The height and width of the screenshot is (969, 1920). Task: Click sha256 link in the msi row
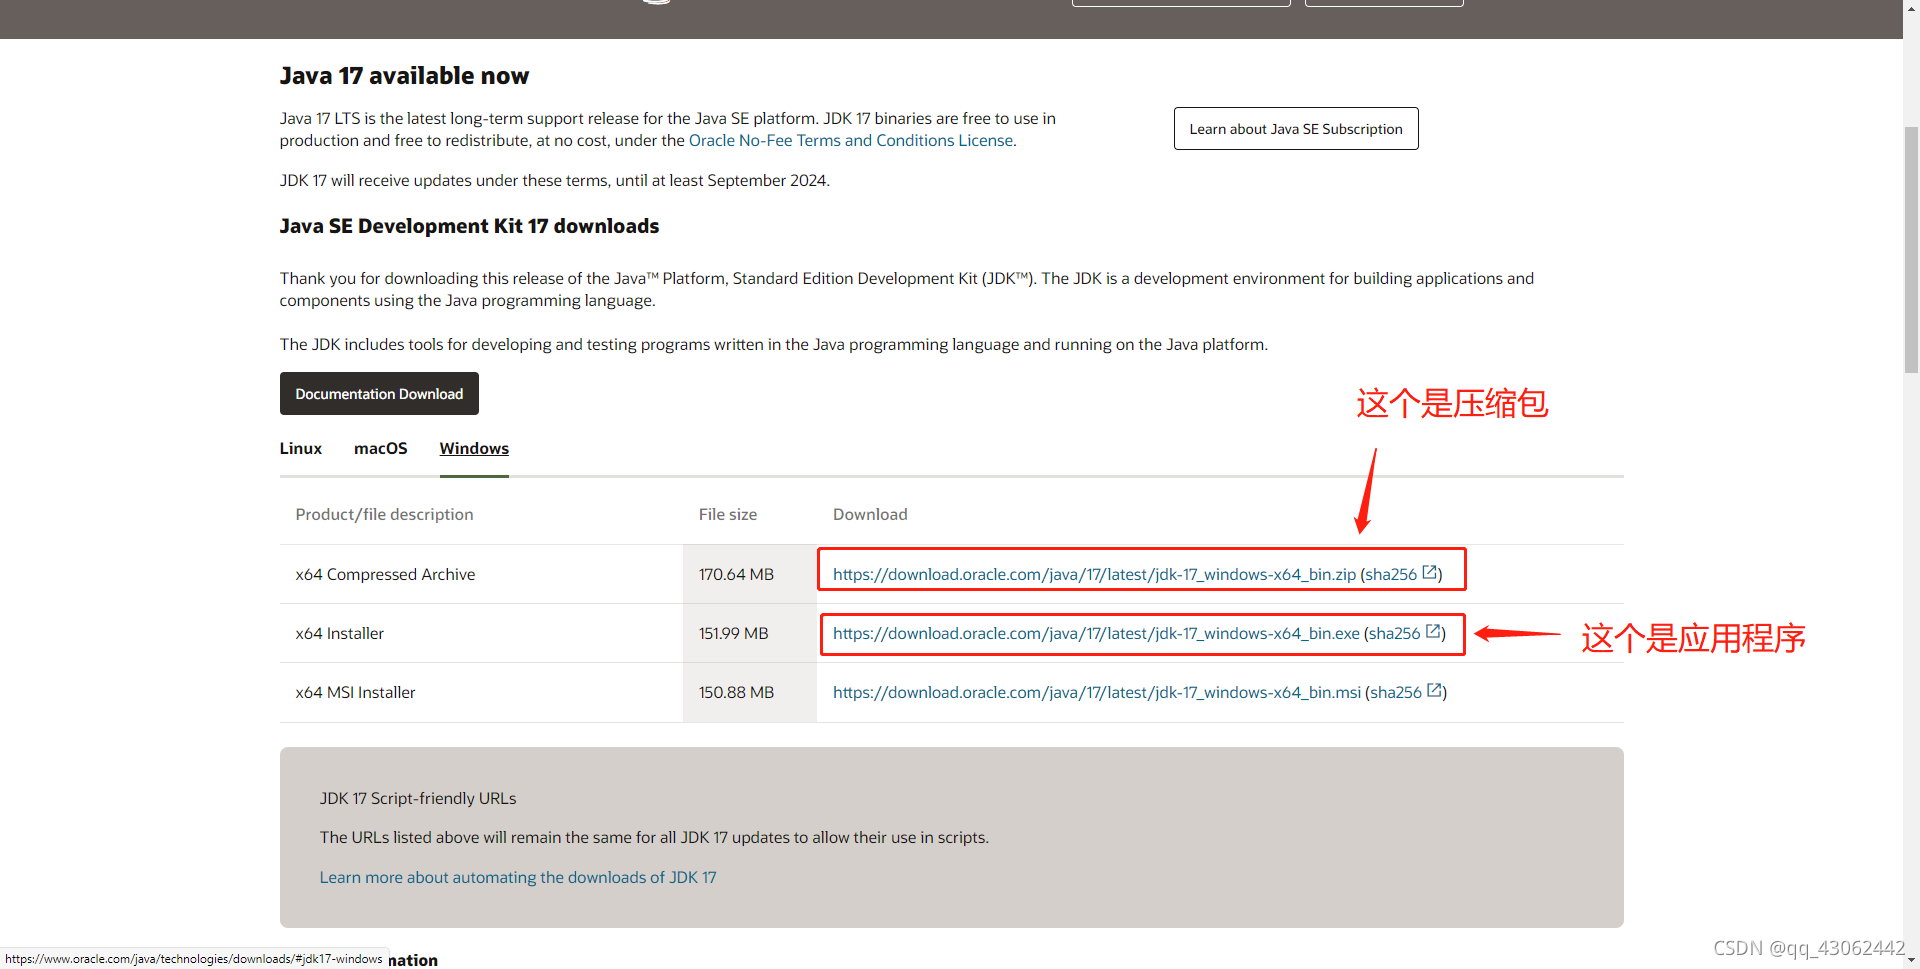pyautogui.click(x=1396, y=693)
